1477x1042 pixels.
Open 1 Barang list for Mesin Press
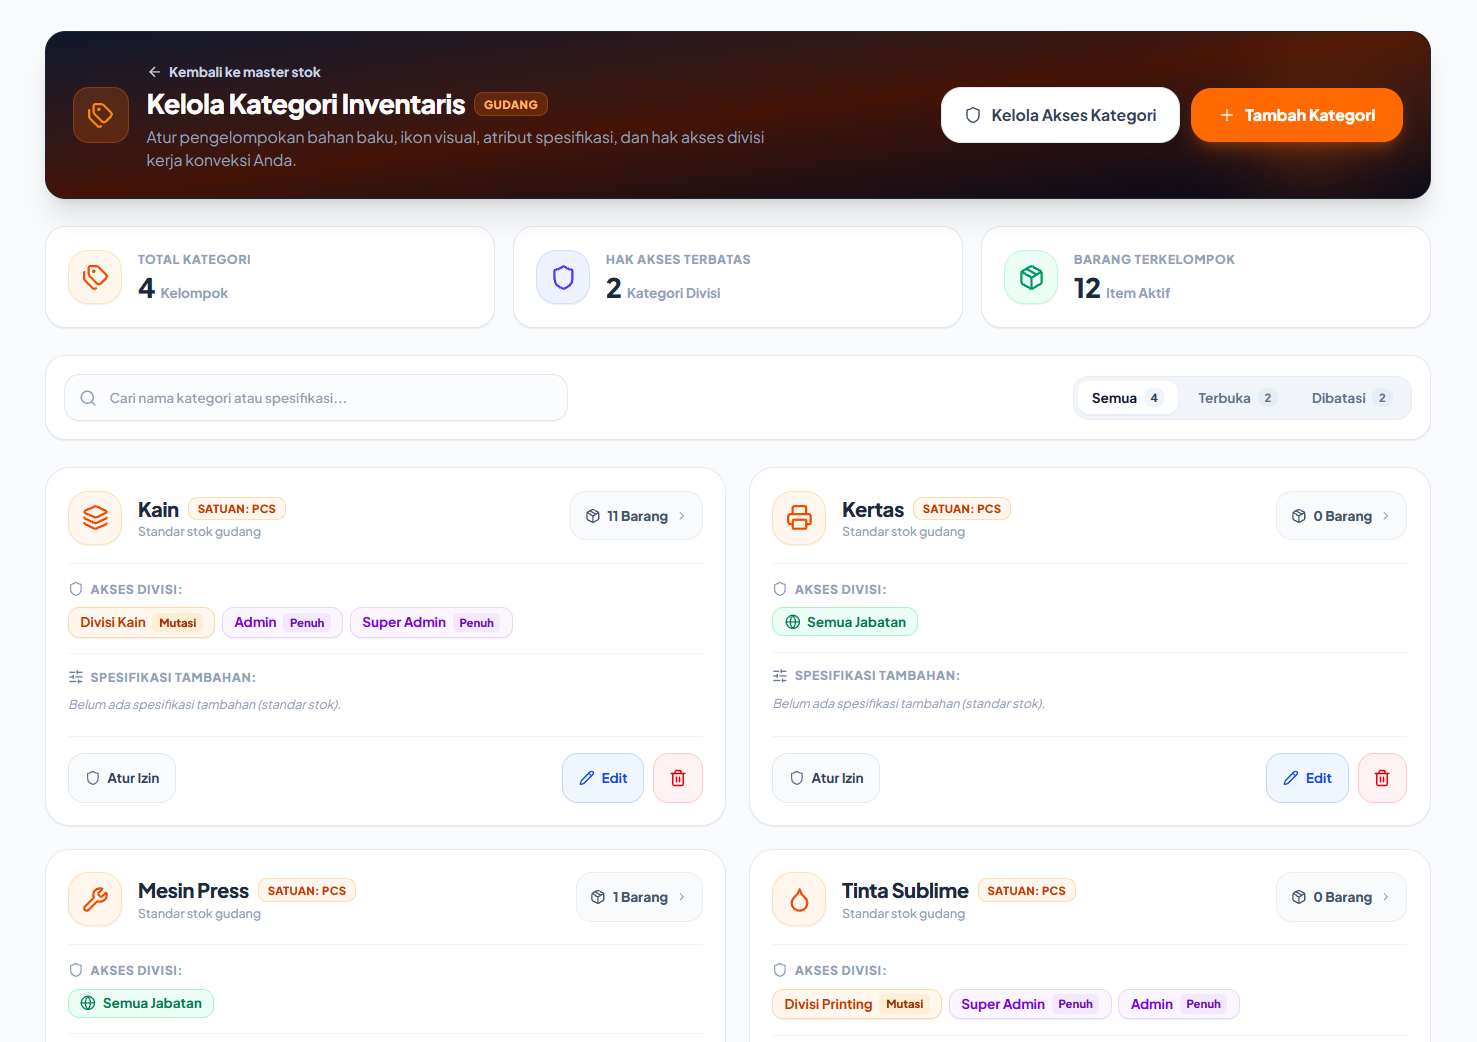639,897
